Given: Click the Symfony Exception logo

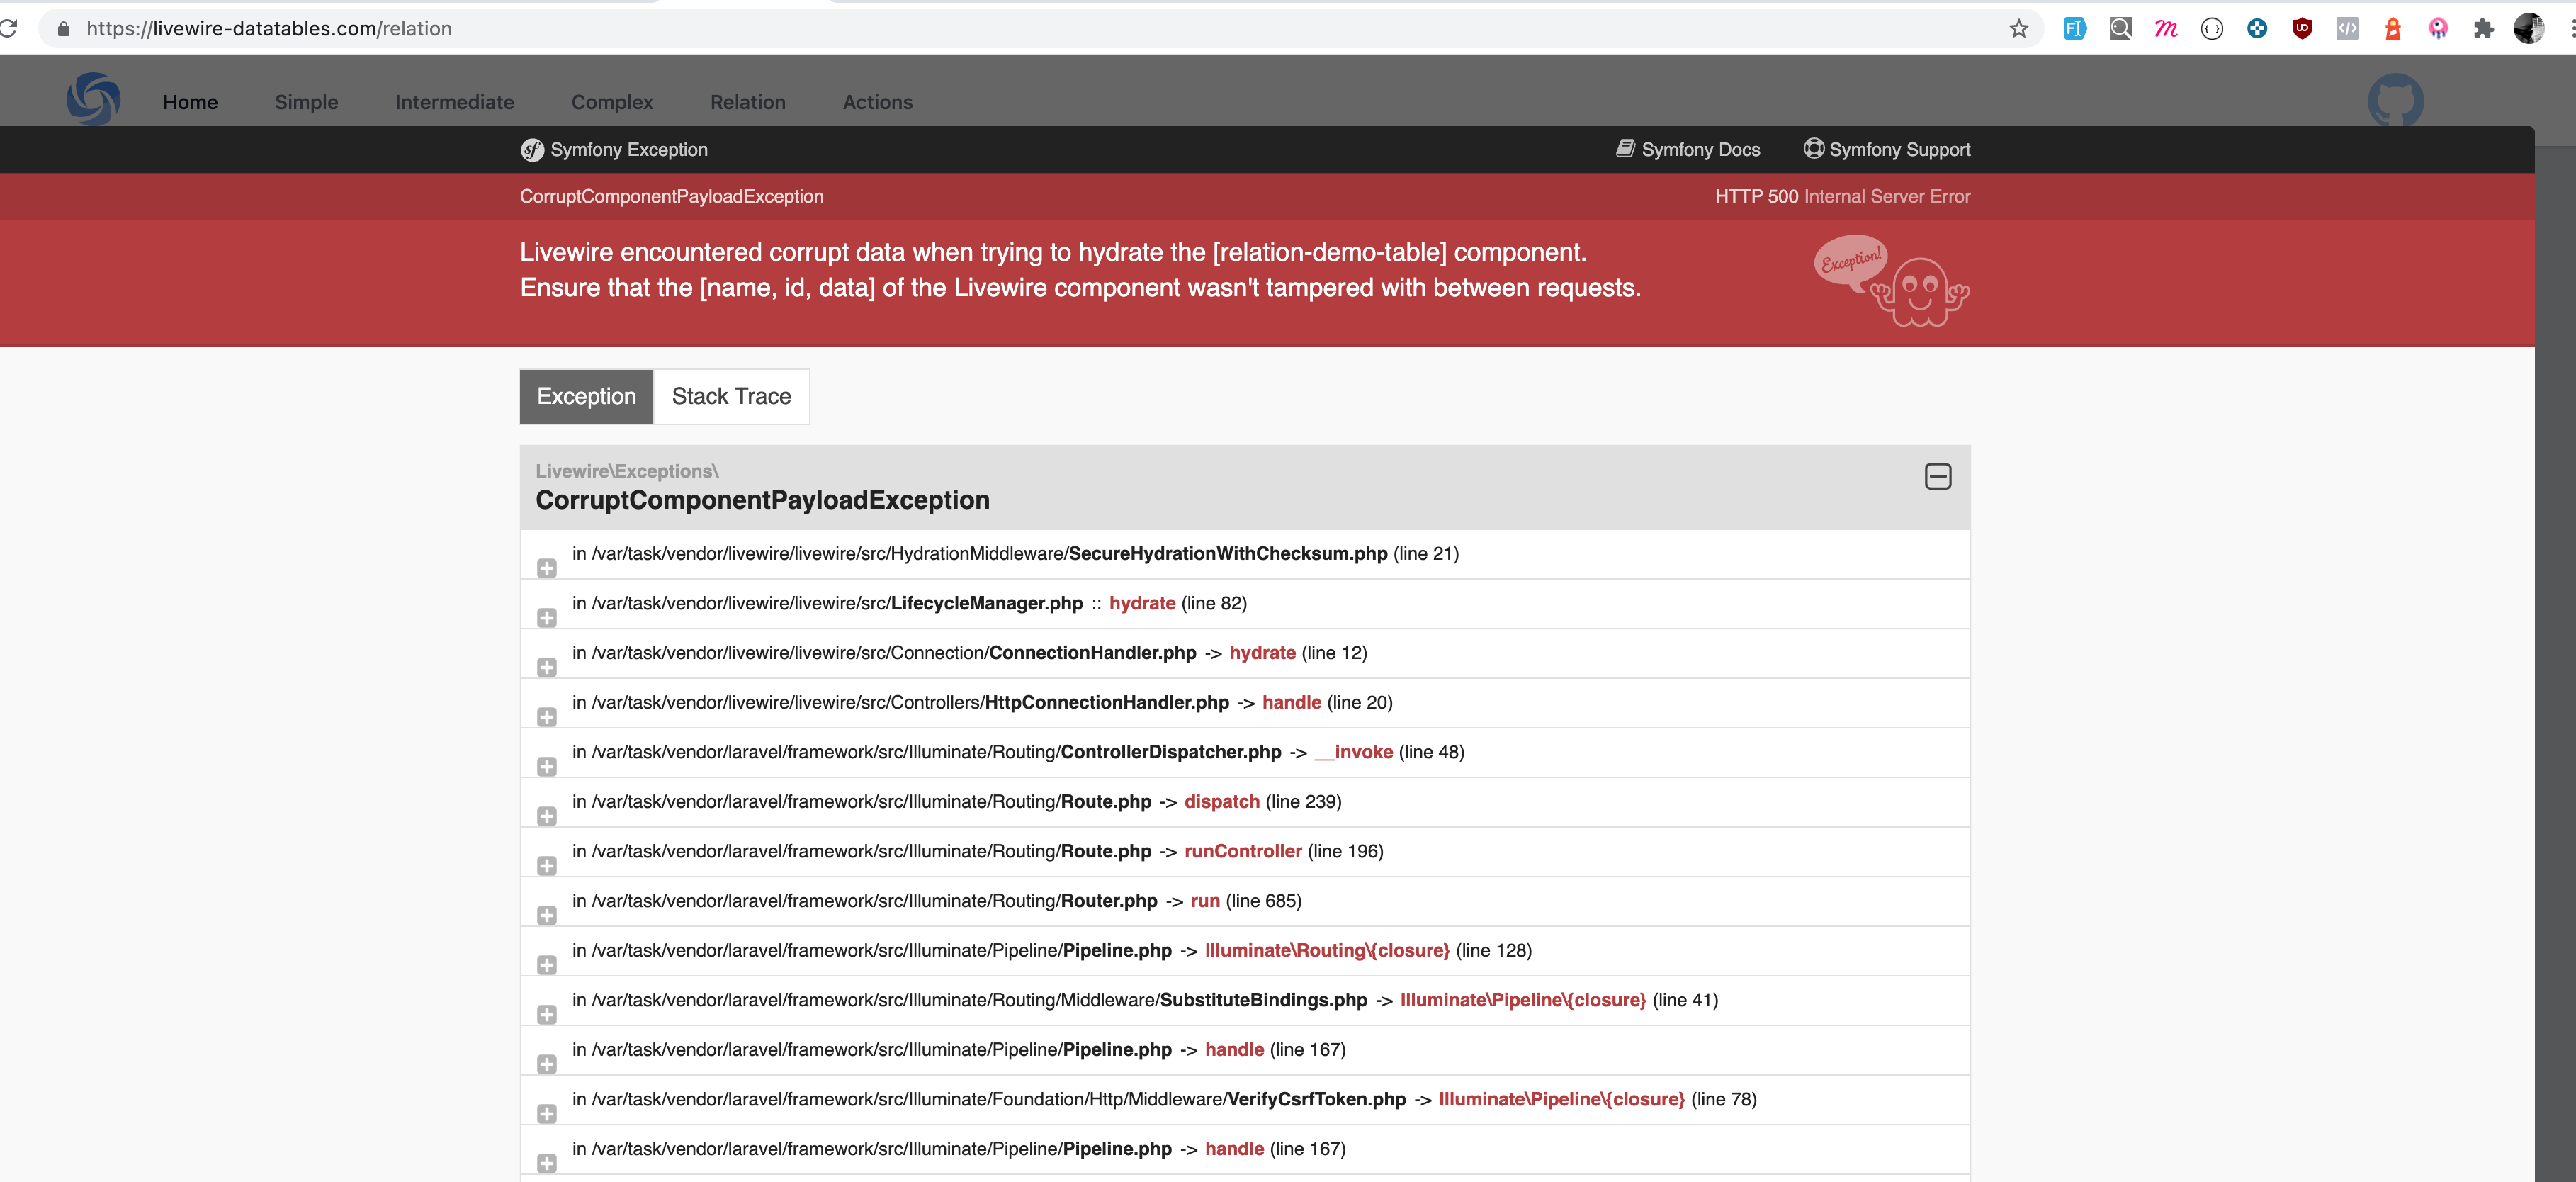Looking at the screenshot, I should tap(531, 149).
